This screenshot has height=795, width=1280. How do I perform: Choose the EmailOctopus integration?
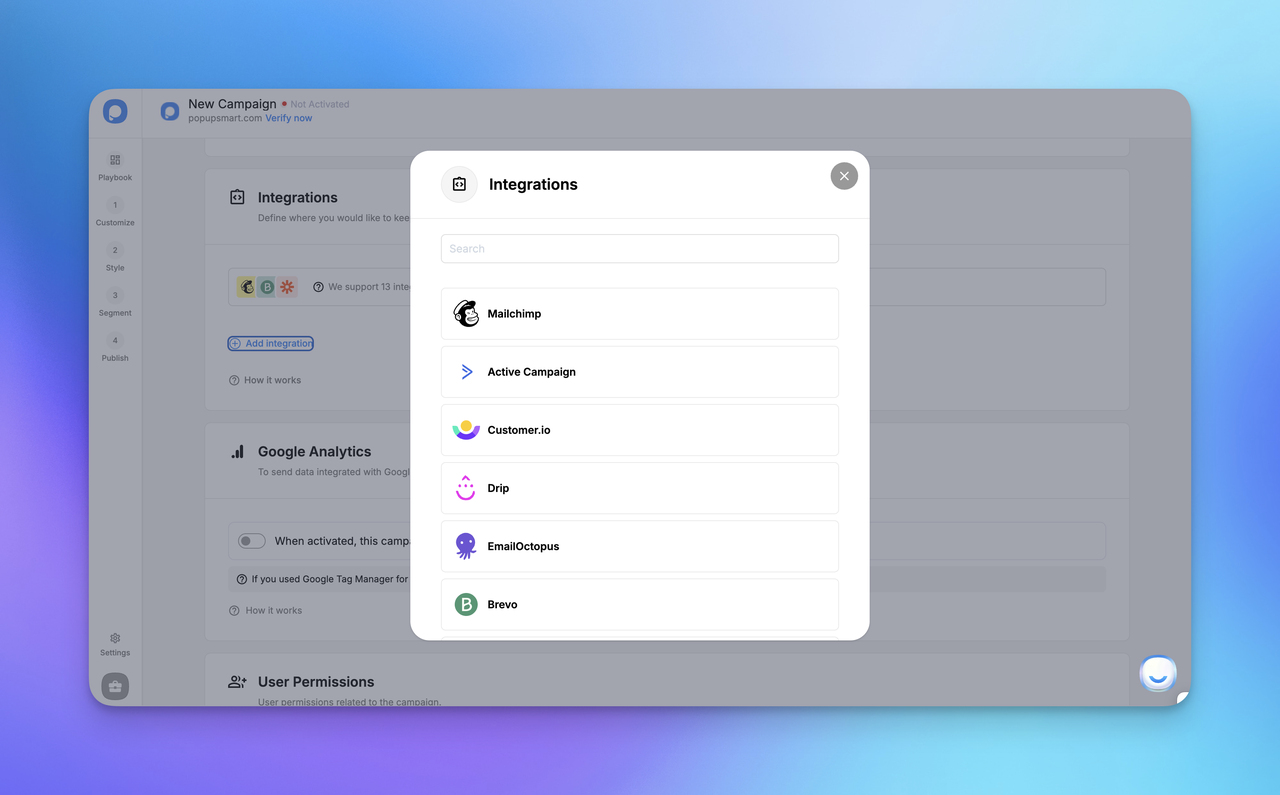(x=639, y=546)
